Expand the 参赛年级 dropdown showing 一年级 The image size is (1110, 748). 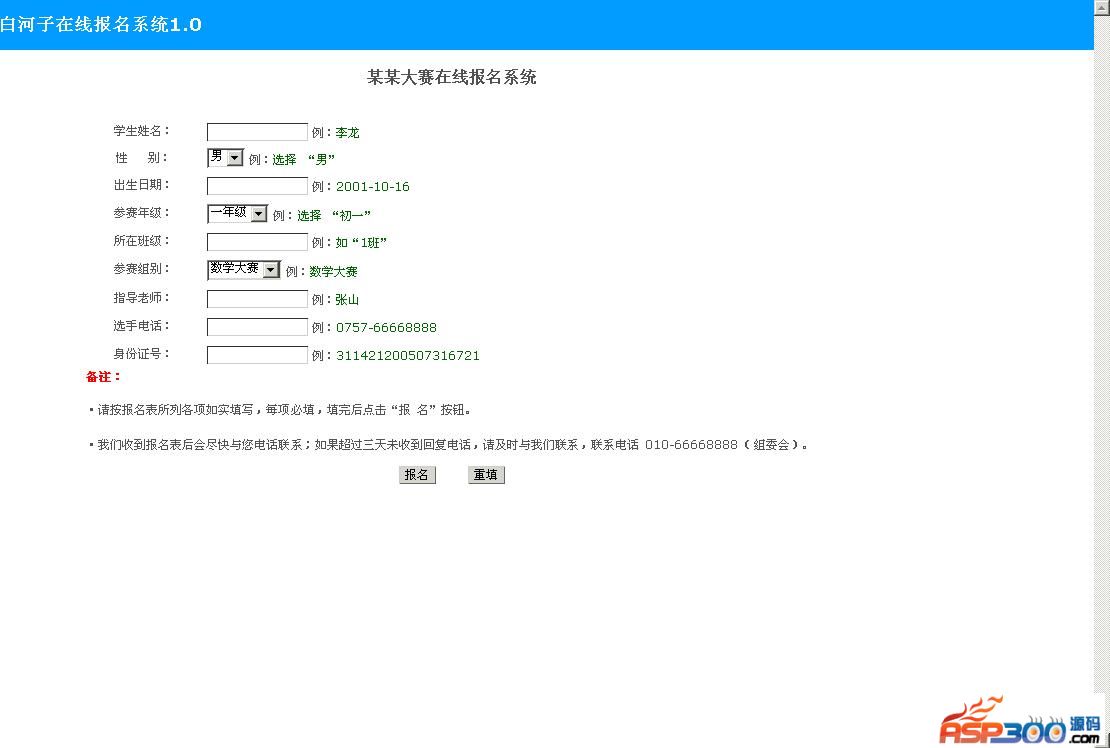(237, 213)
